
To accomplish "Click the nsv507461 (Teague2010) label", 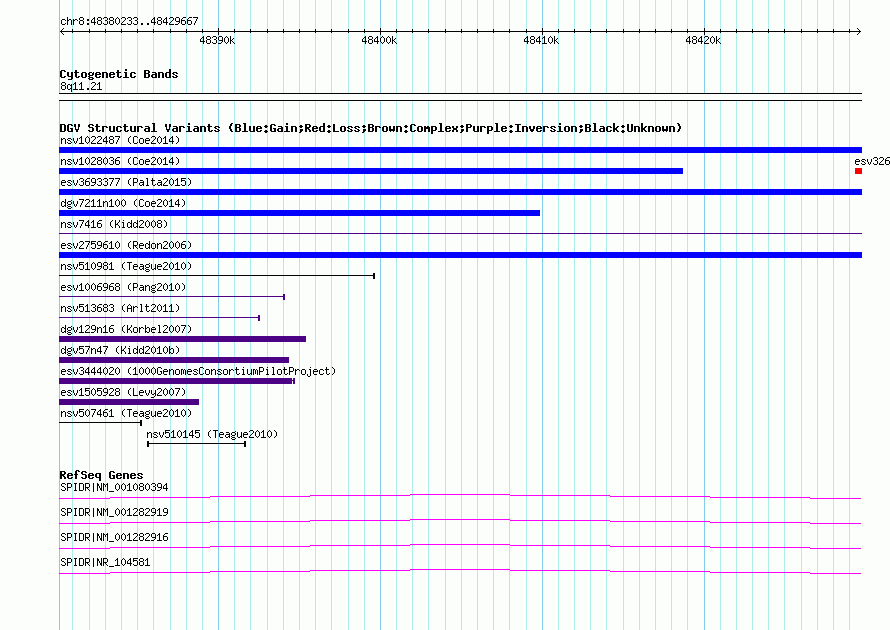I will [126, 413].
